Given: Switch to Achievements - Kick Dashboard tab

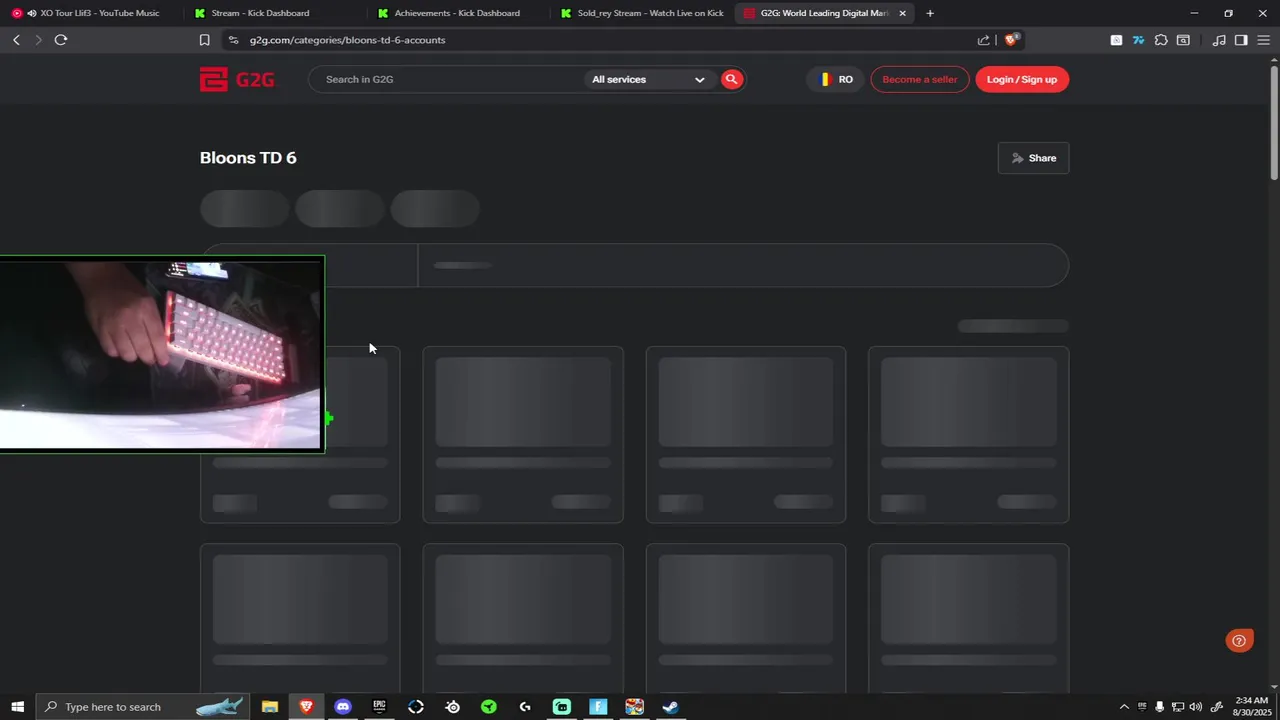Looking at the screenshot, I should [459, 13].
